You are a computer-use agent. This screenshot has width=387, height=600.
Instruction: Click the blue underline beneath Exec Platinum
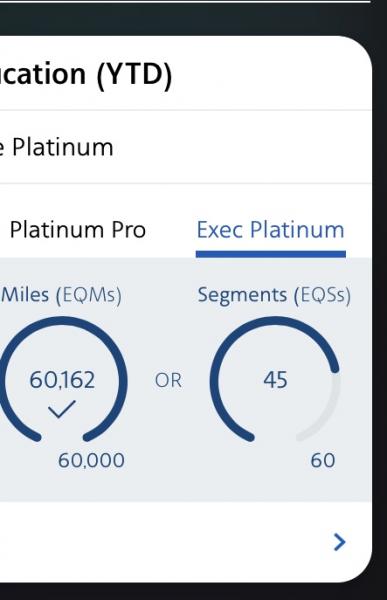click(271, 254)
